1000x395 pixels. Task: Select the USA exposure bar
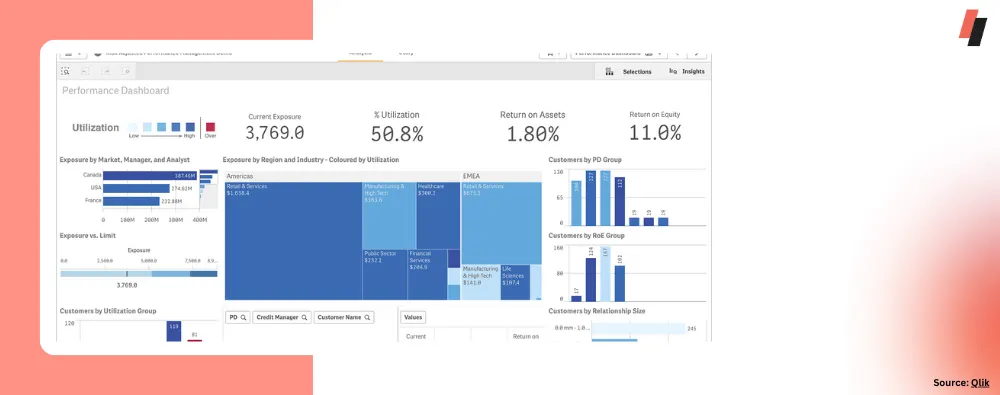[136, 188]
